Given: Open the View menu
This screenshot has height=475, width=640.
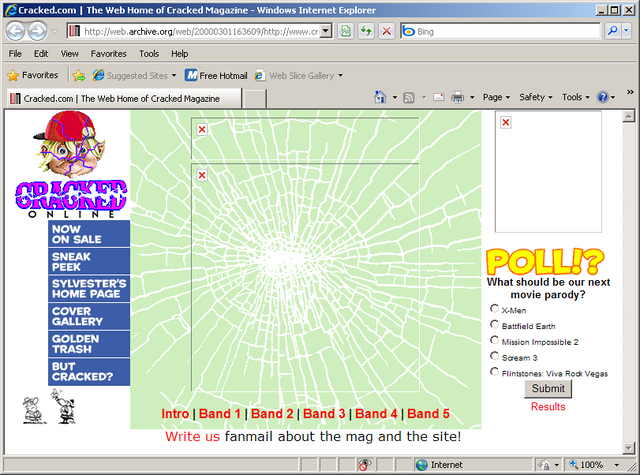Looking at the screenshot, I should click(69, 54).
